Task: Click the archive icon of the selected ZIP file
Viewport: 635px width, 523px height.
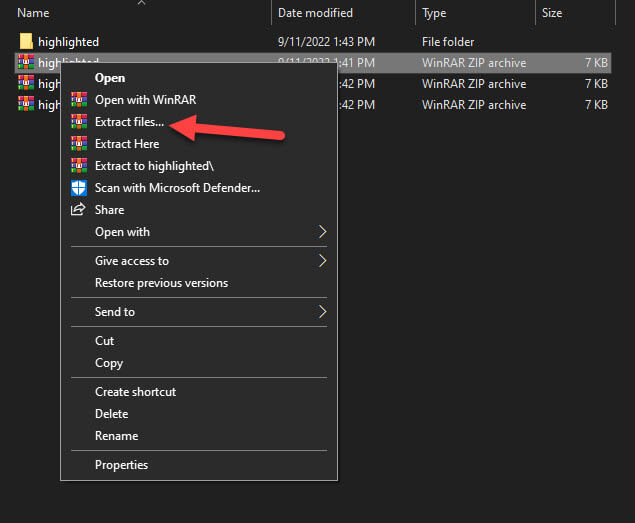Action: point(26,62)
